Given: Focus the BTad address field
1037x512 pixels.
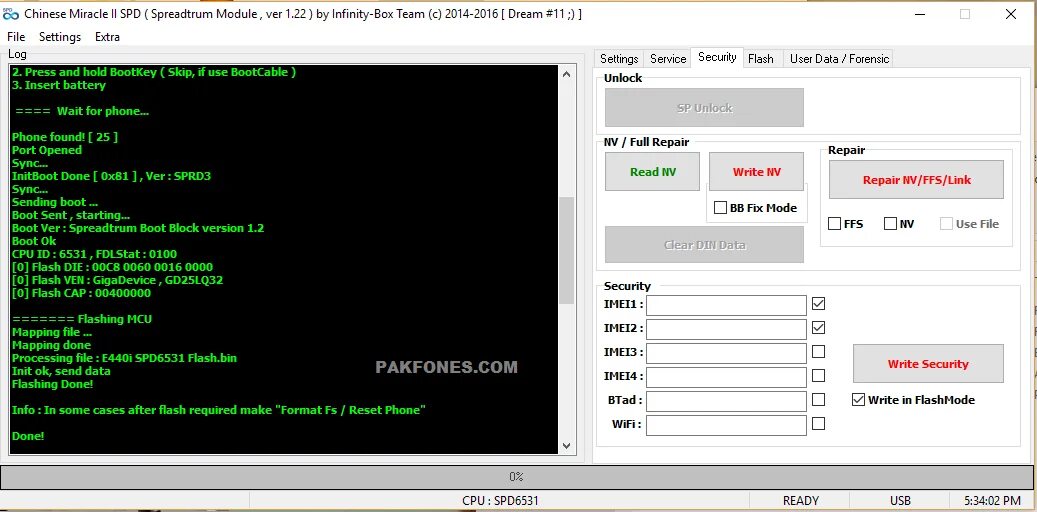Looking at the screenshot, I should 726,401.
